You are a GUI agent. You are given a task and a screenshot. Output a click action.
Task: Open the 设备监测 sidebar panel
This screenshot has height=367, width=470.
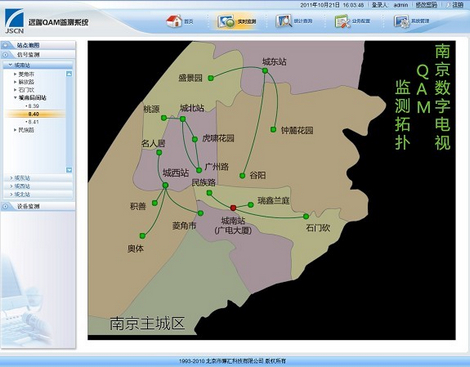point(38,206)
